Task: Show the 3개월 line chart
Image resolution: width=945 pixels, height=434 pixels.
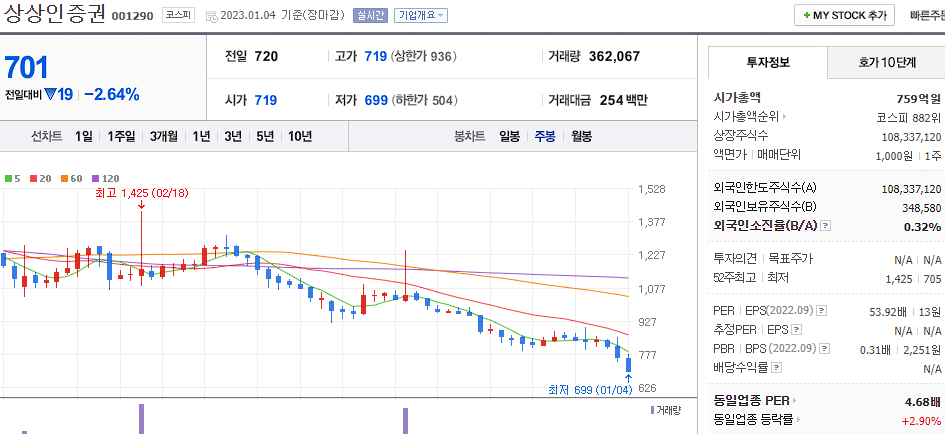Action: pyautogui.click(x=164, y=136)
